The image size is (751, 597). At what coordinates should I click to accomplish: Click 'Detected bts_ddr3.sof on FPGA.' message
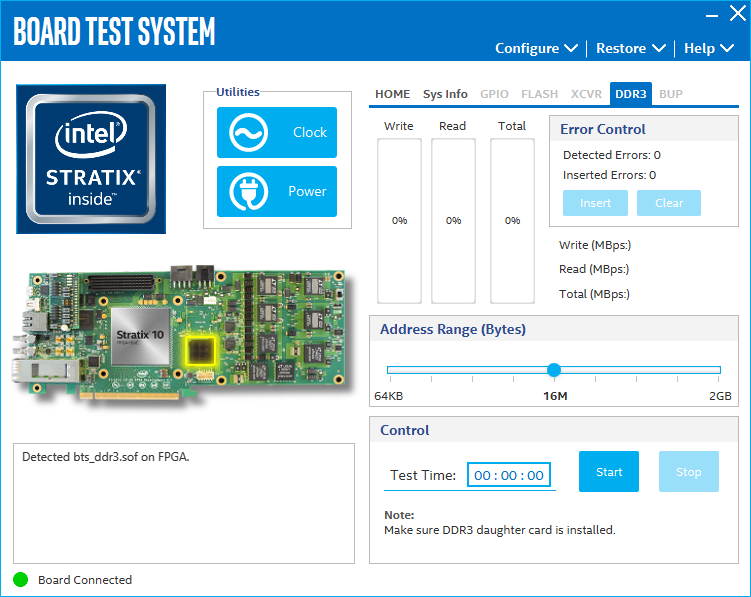(x=106, y=457)
